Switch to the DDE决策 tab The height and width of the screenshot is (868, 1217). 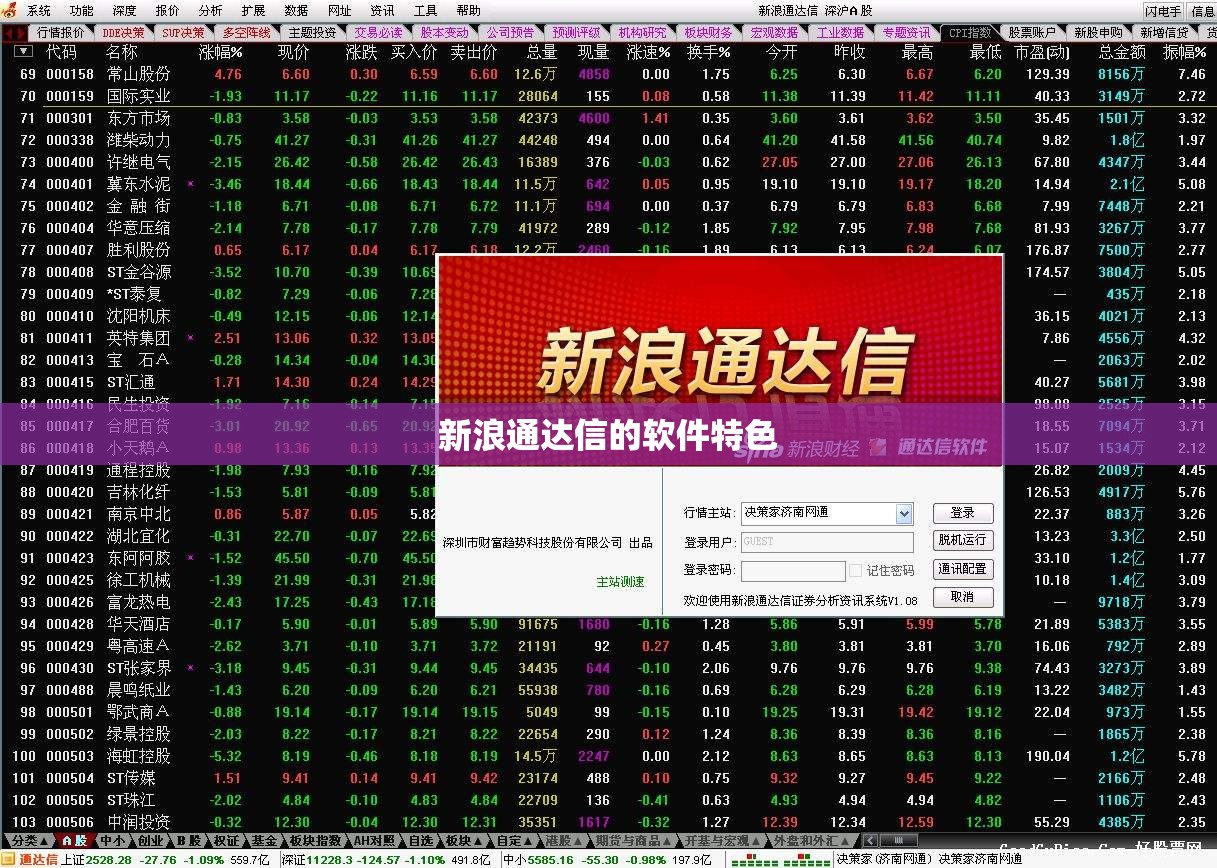coord(123,32)
